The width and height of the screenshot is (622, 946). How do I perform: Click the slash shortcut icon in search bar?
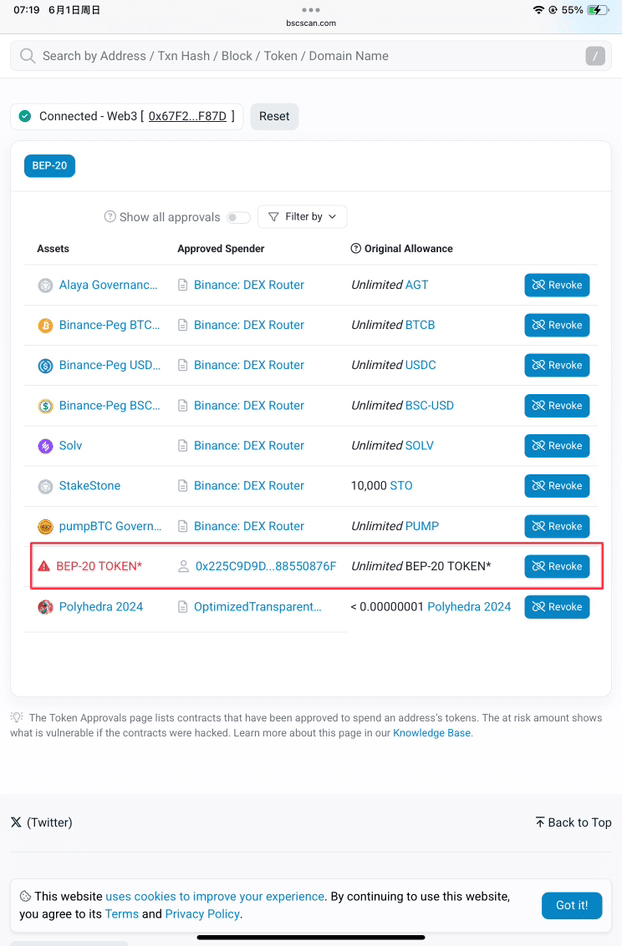point(595,56)
